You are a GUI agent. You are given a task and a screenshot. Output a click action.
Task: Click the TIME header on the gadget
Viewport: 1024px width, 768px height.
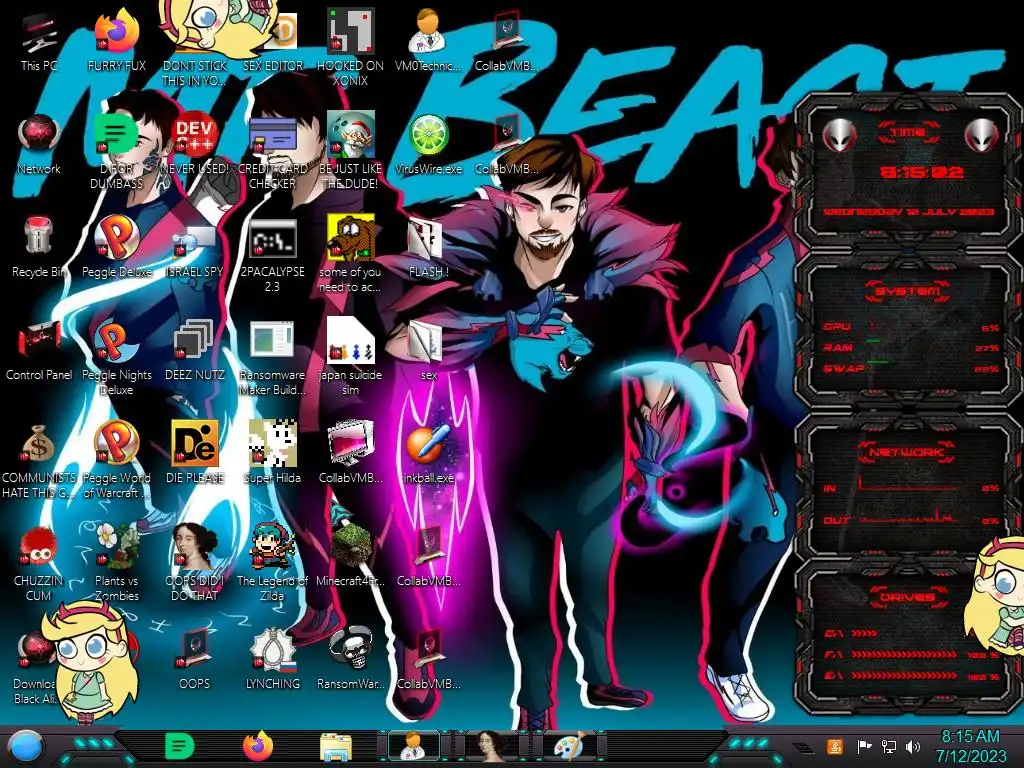click(909, 132)
